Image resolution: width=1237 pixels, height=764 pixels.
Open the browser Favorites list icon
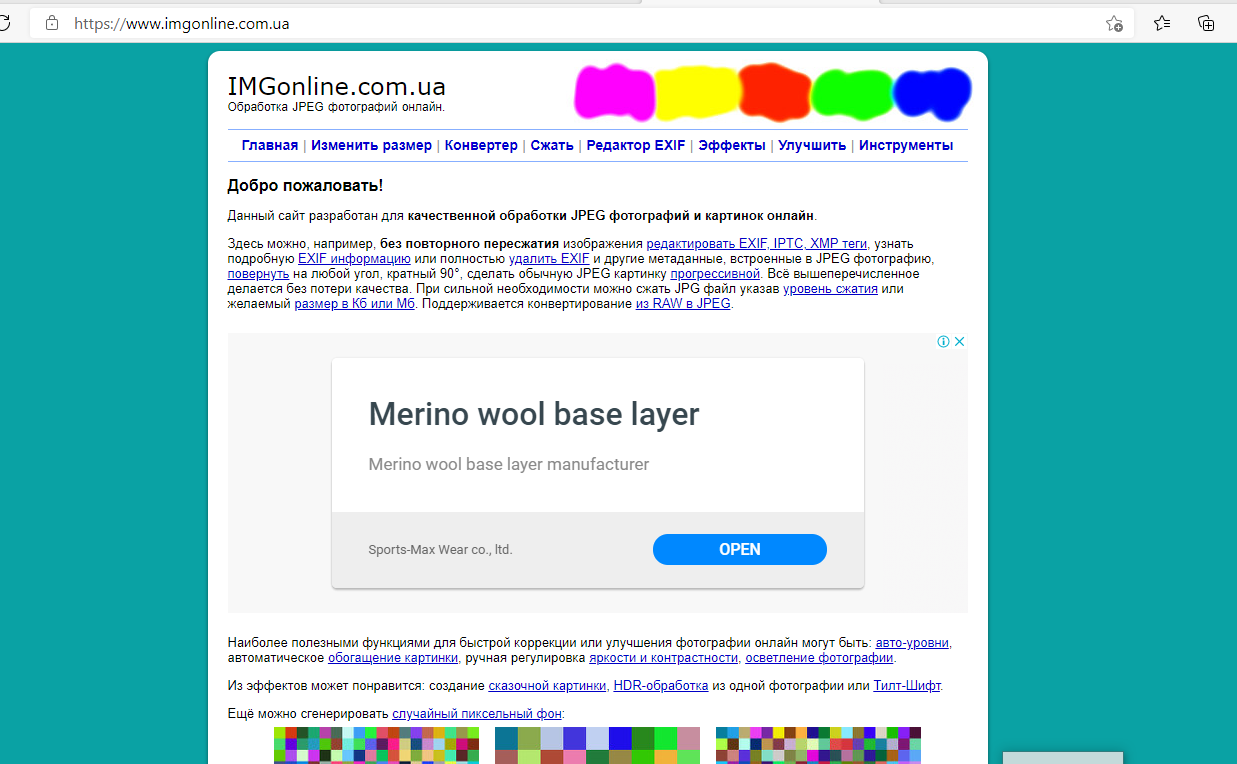pyautogui.click(x=1162, y=23)
